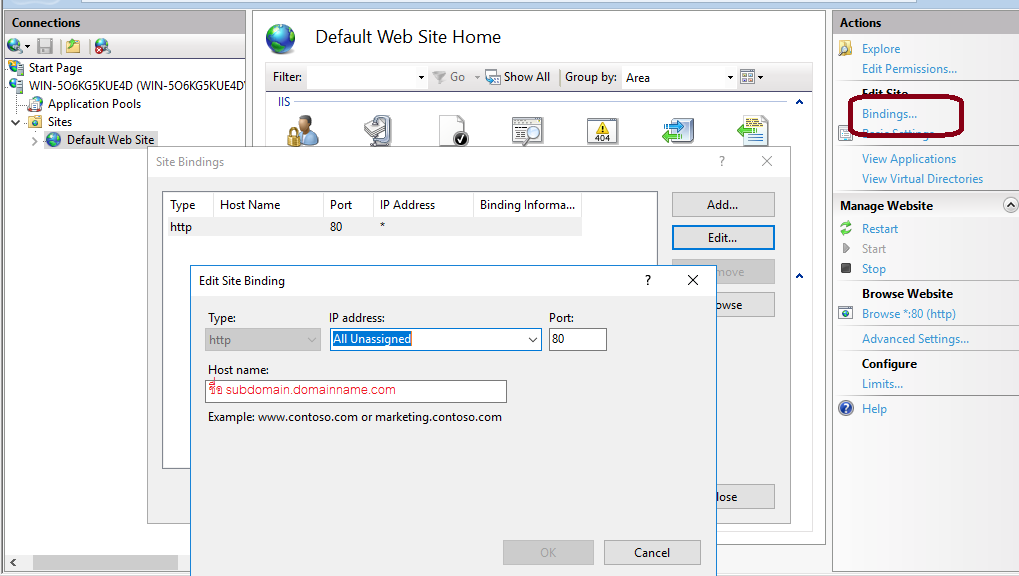Click the IP Address column header
The width and height of the screenshot is (1019, 576).
pyautogui.click(x=423, y=205)
